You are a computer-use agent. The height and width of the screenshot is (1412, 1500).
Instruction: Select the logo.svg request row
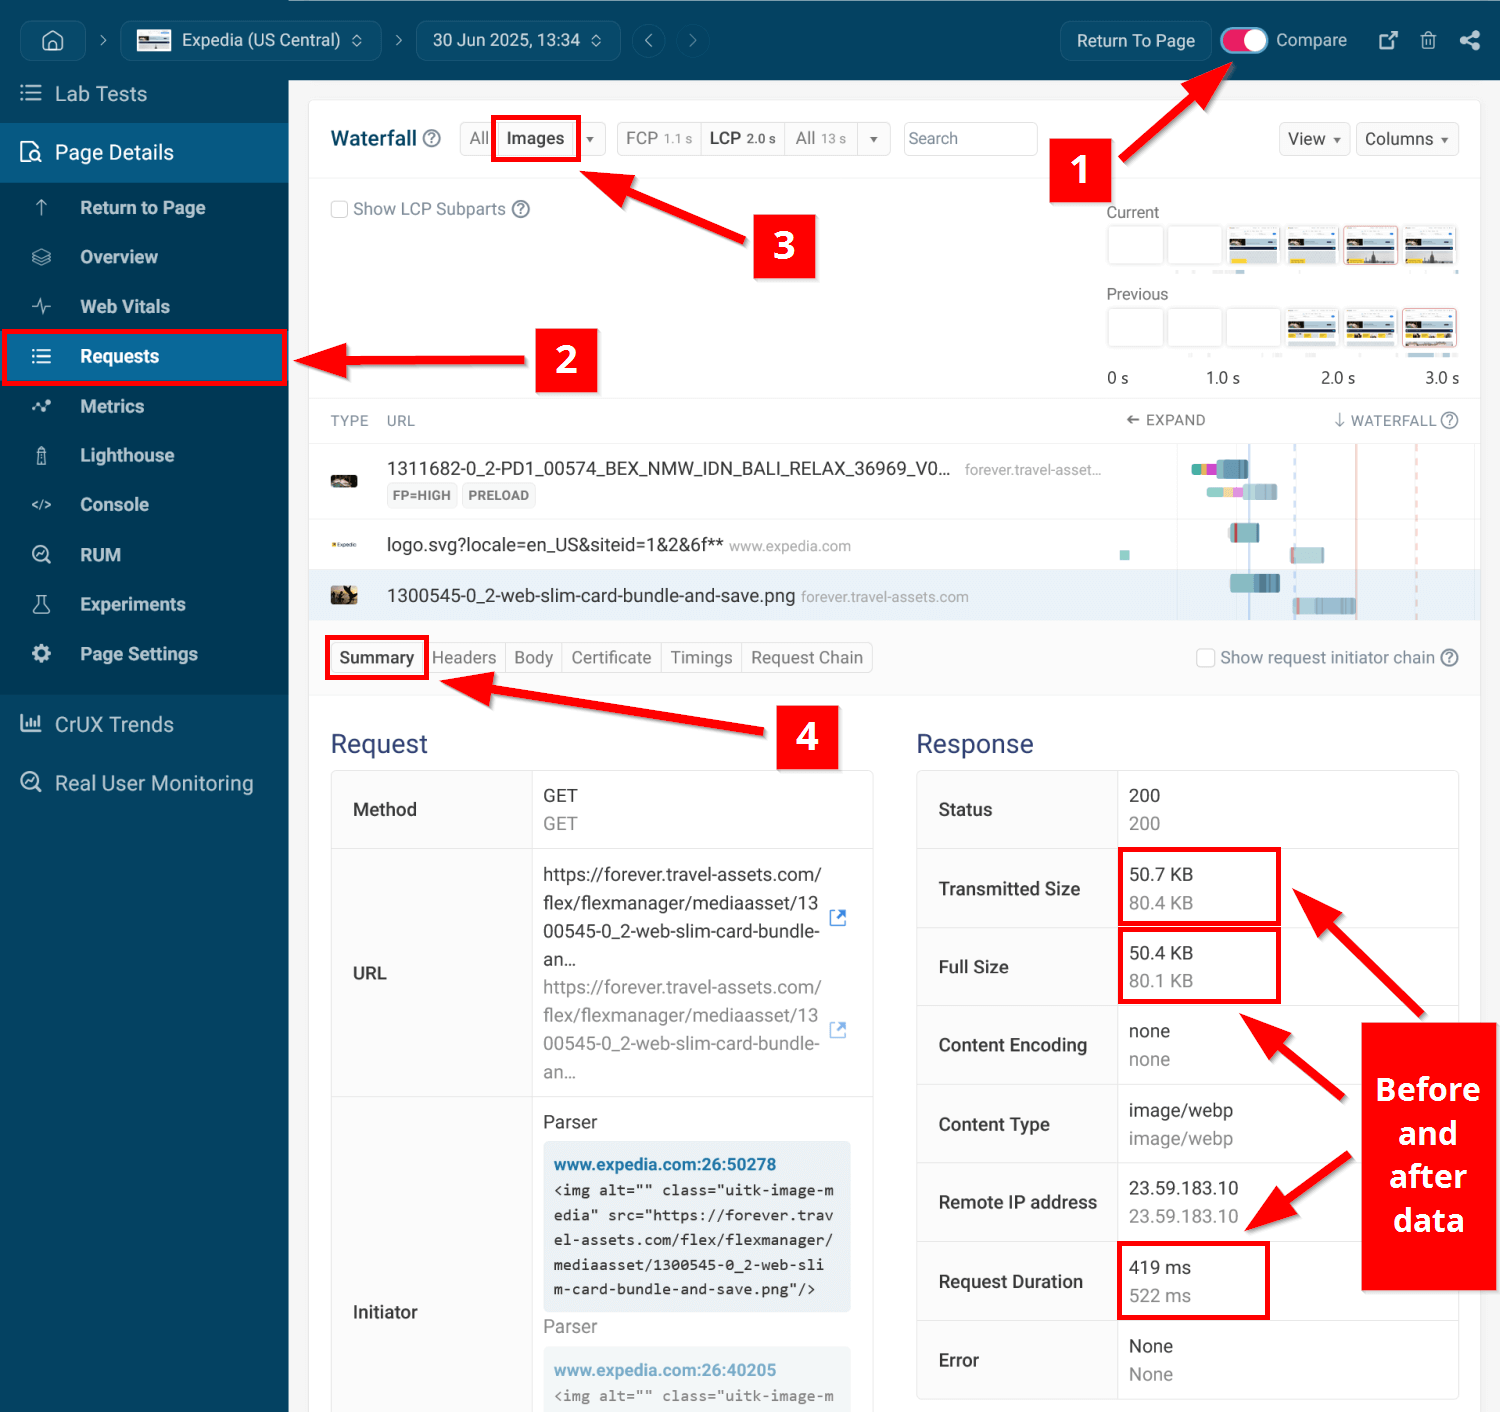(893, 545)
